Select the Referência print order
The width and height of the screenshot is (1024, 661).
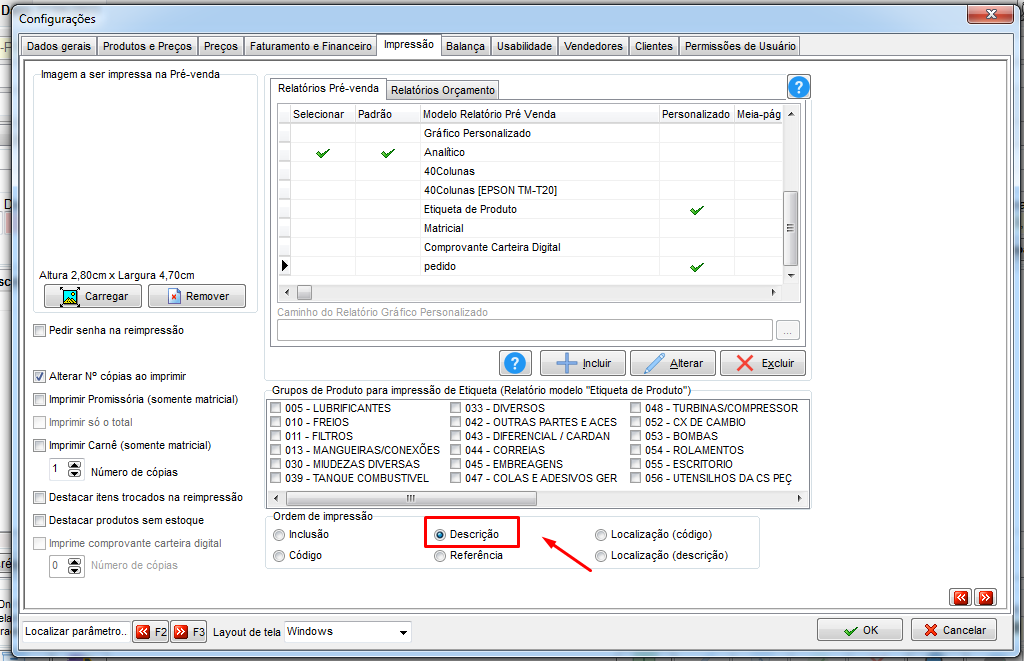click(440, 556)
